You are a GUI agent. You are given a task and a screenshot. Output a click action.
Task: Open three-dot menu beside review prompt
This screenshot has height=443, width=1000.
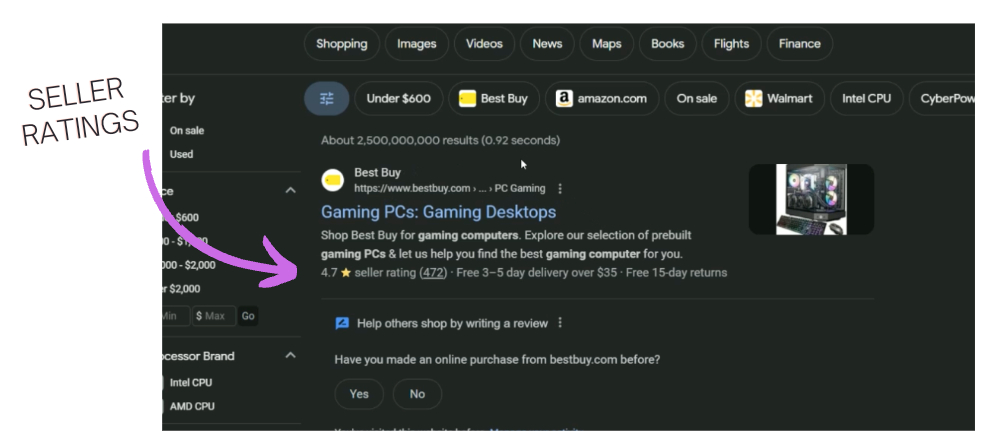point(560,323)
